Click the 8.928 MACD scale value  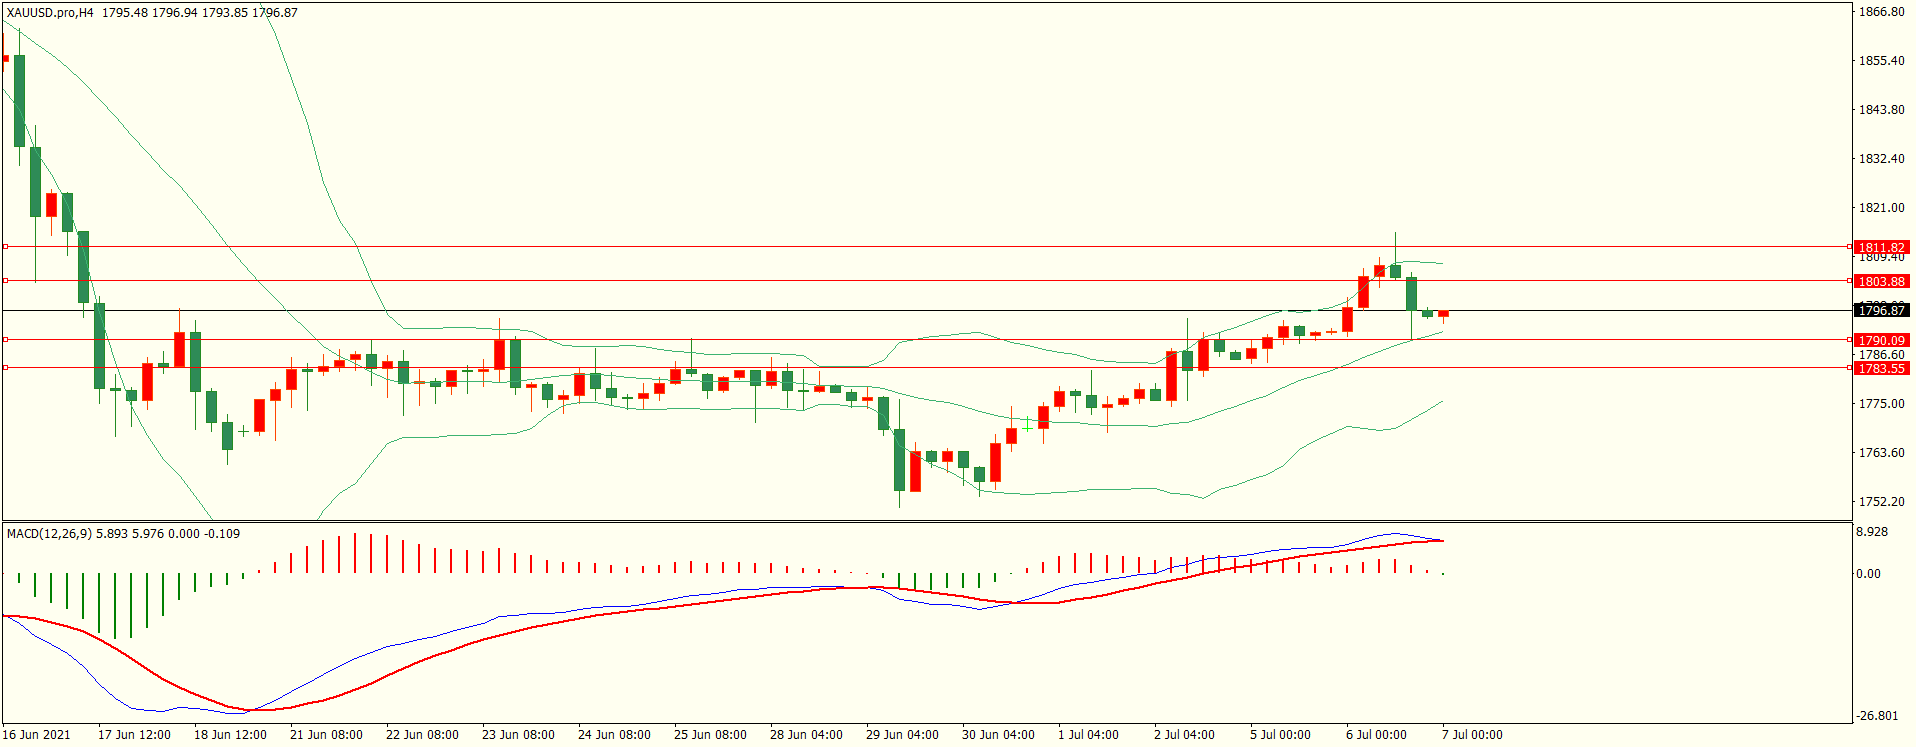[x=1872, y=532]
